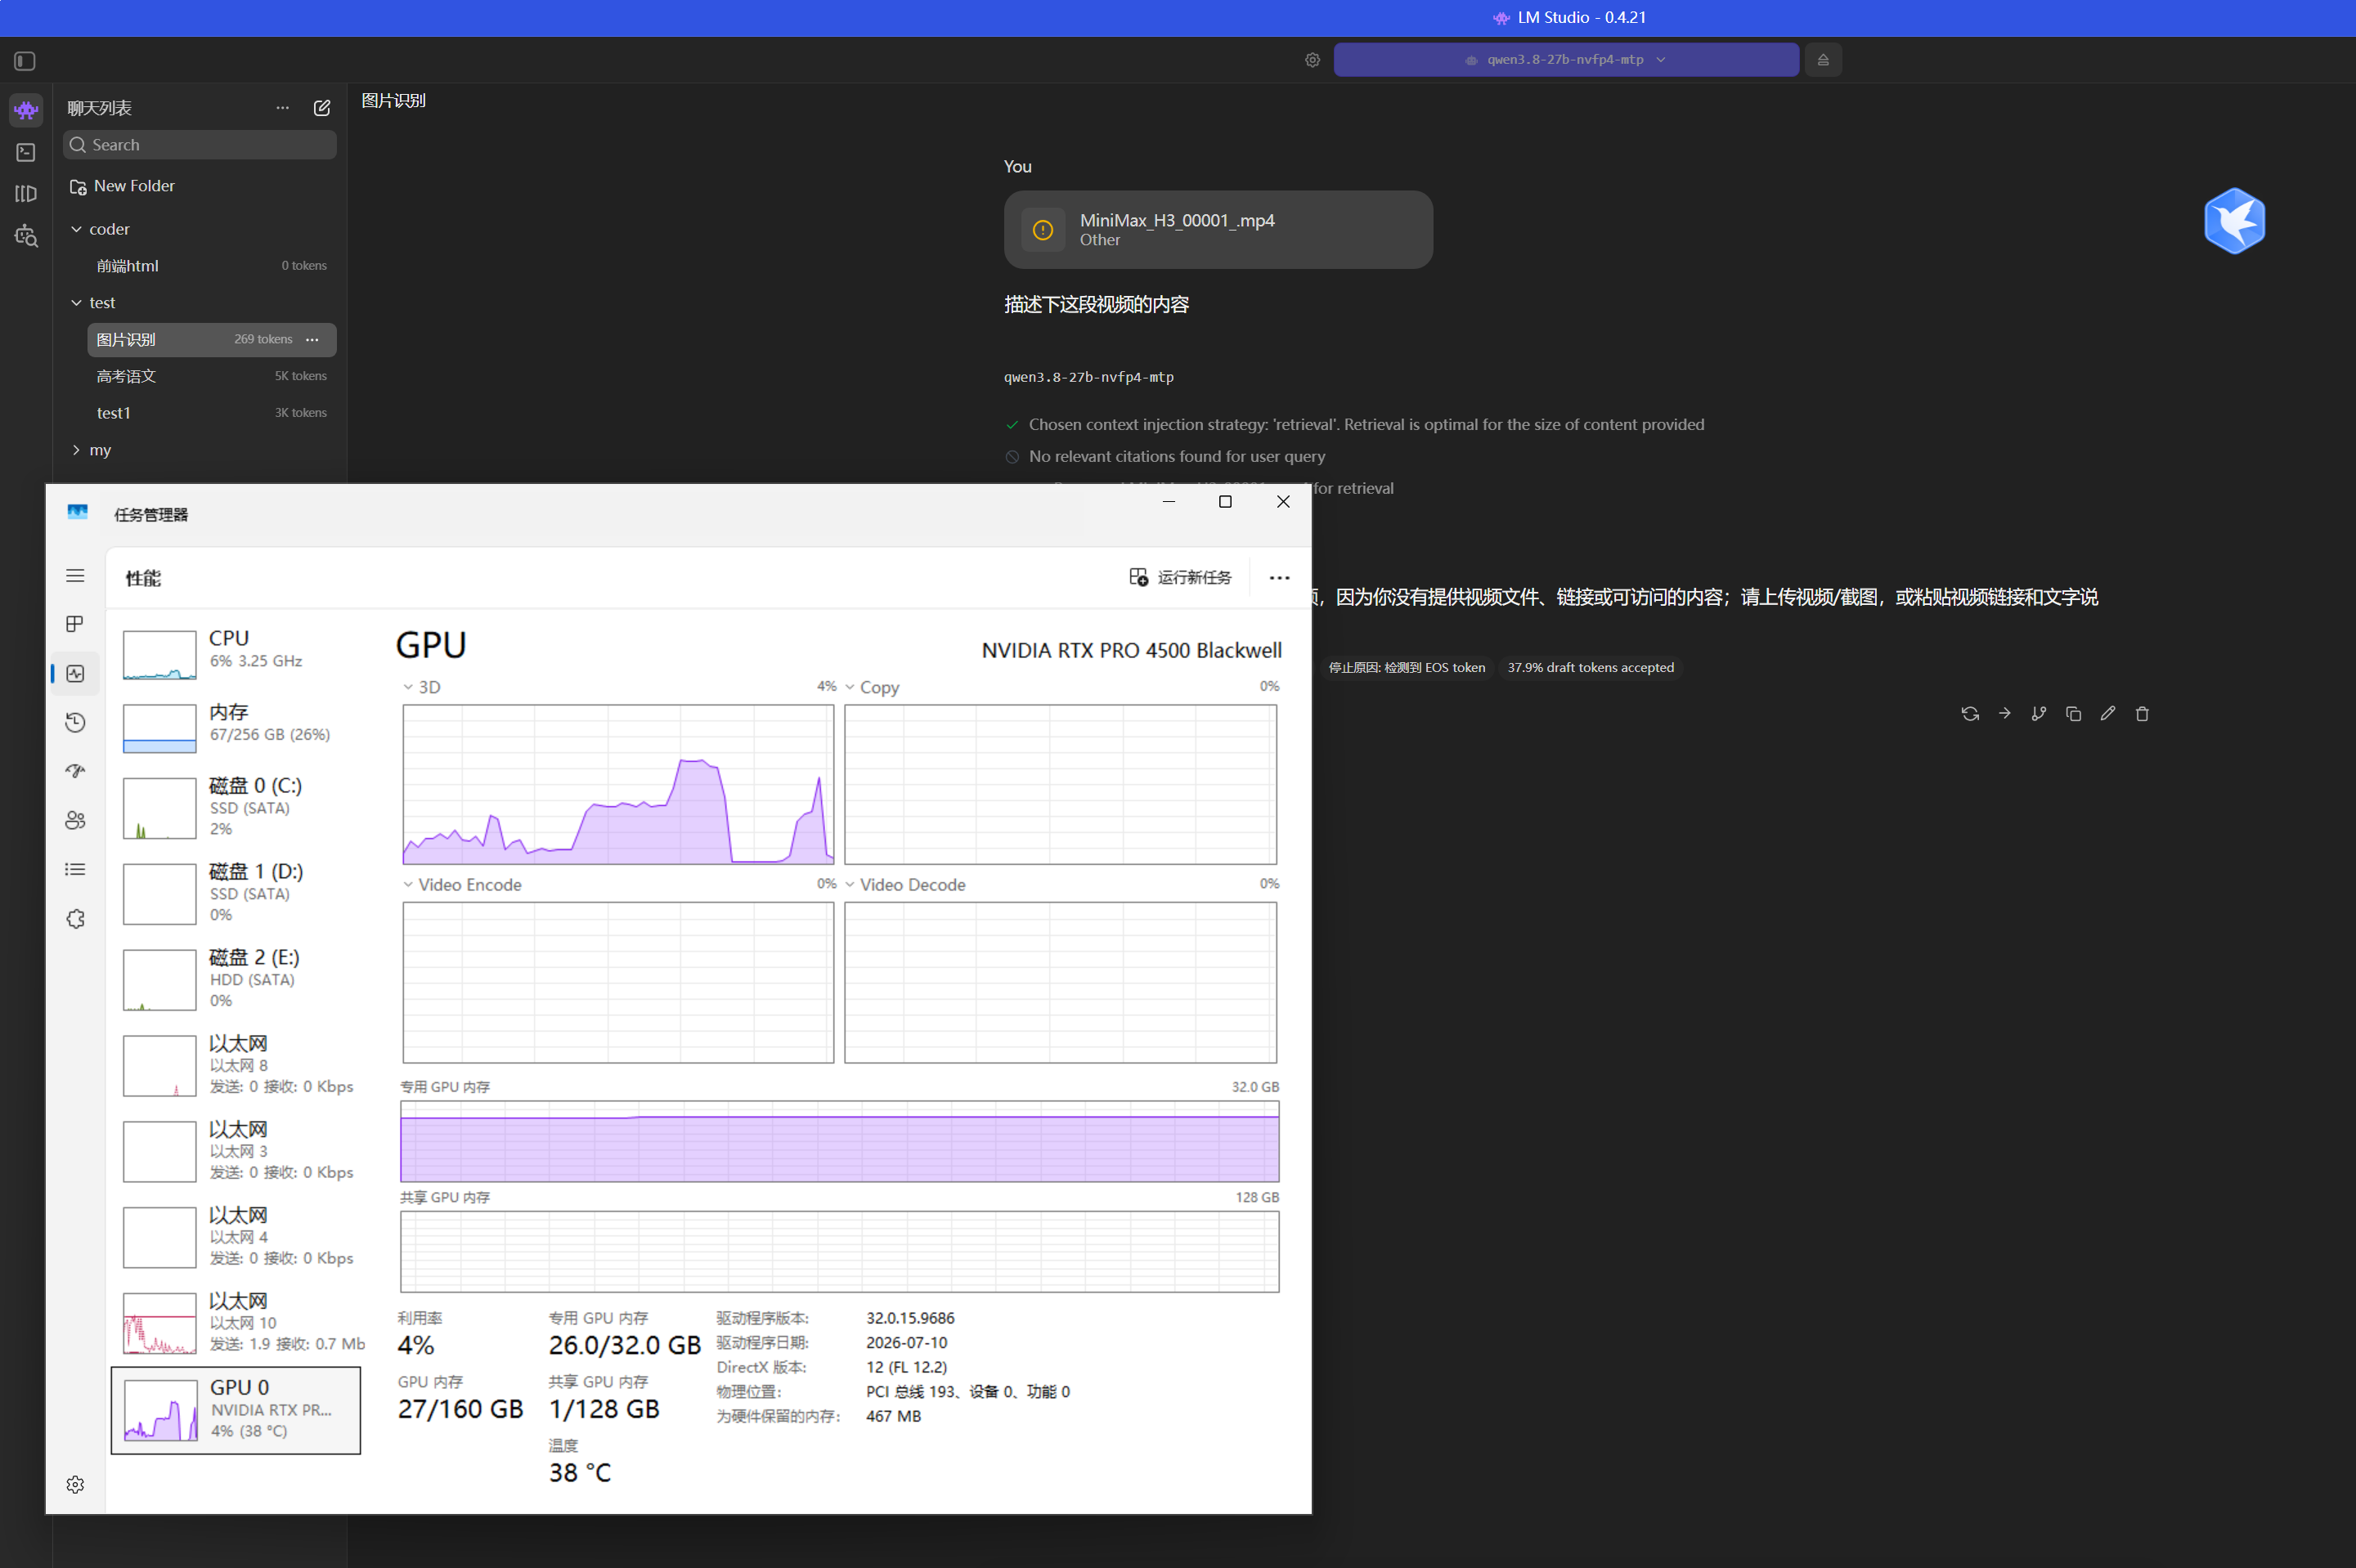Open Task Manager settings gear
This screenshot has width=2356, height=1568.
(x=75, y=1485)
